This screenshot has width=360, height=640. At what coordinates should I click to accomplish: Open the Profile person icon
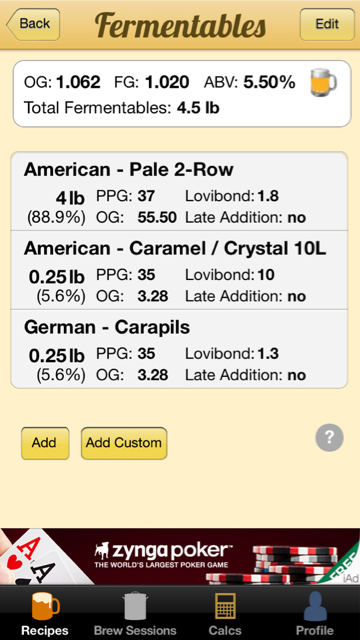315,606
